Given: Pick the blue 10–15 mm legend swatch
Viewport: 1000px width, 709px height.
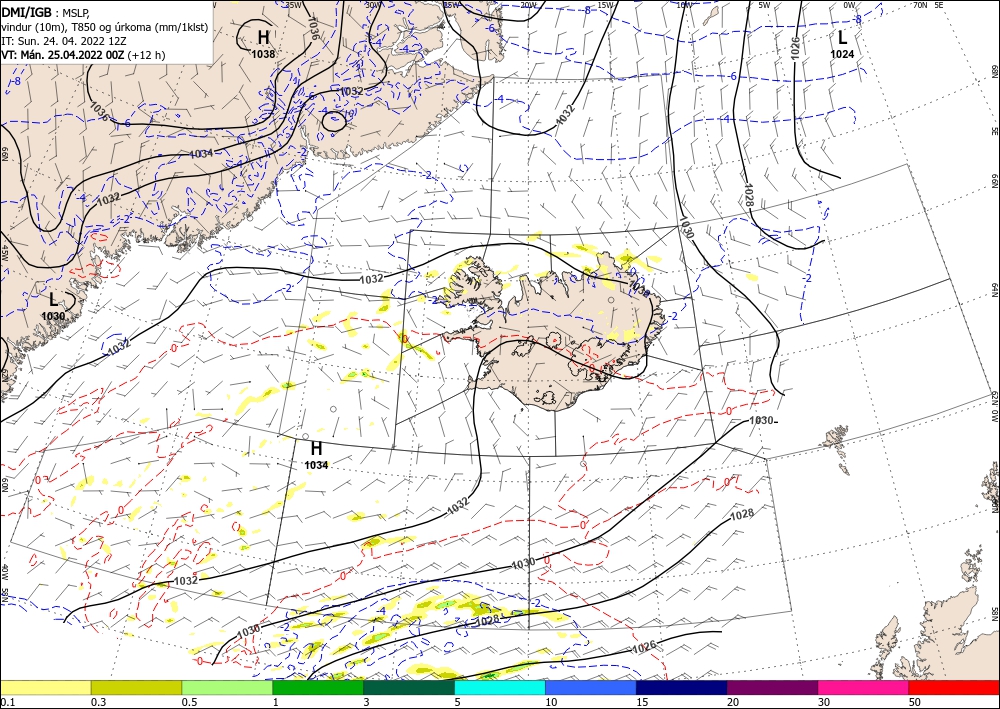Looking at the screenshot, I should [591, 687].
